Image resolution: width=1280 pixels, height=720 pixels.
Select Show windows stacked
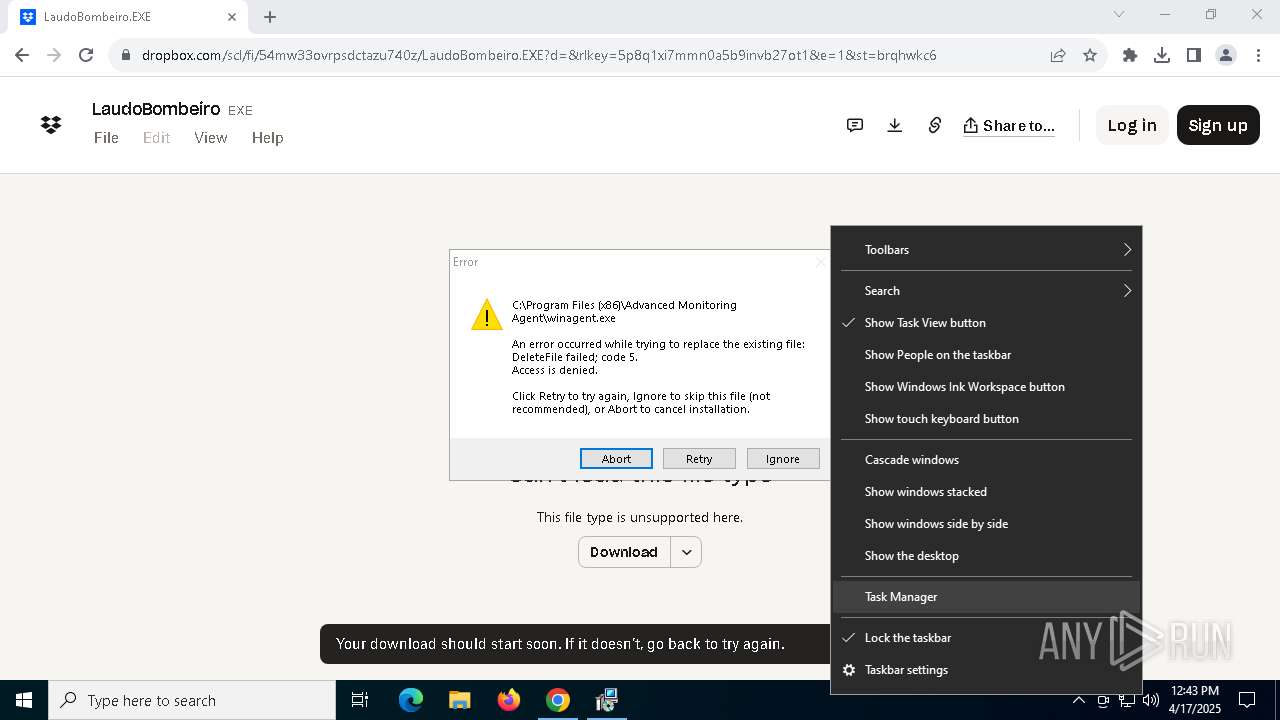click(x=986, y=491)
